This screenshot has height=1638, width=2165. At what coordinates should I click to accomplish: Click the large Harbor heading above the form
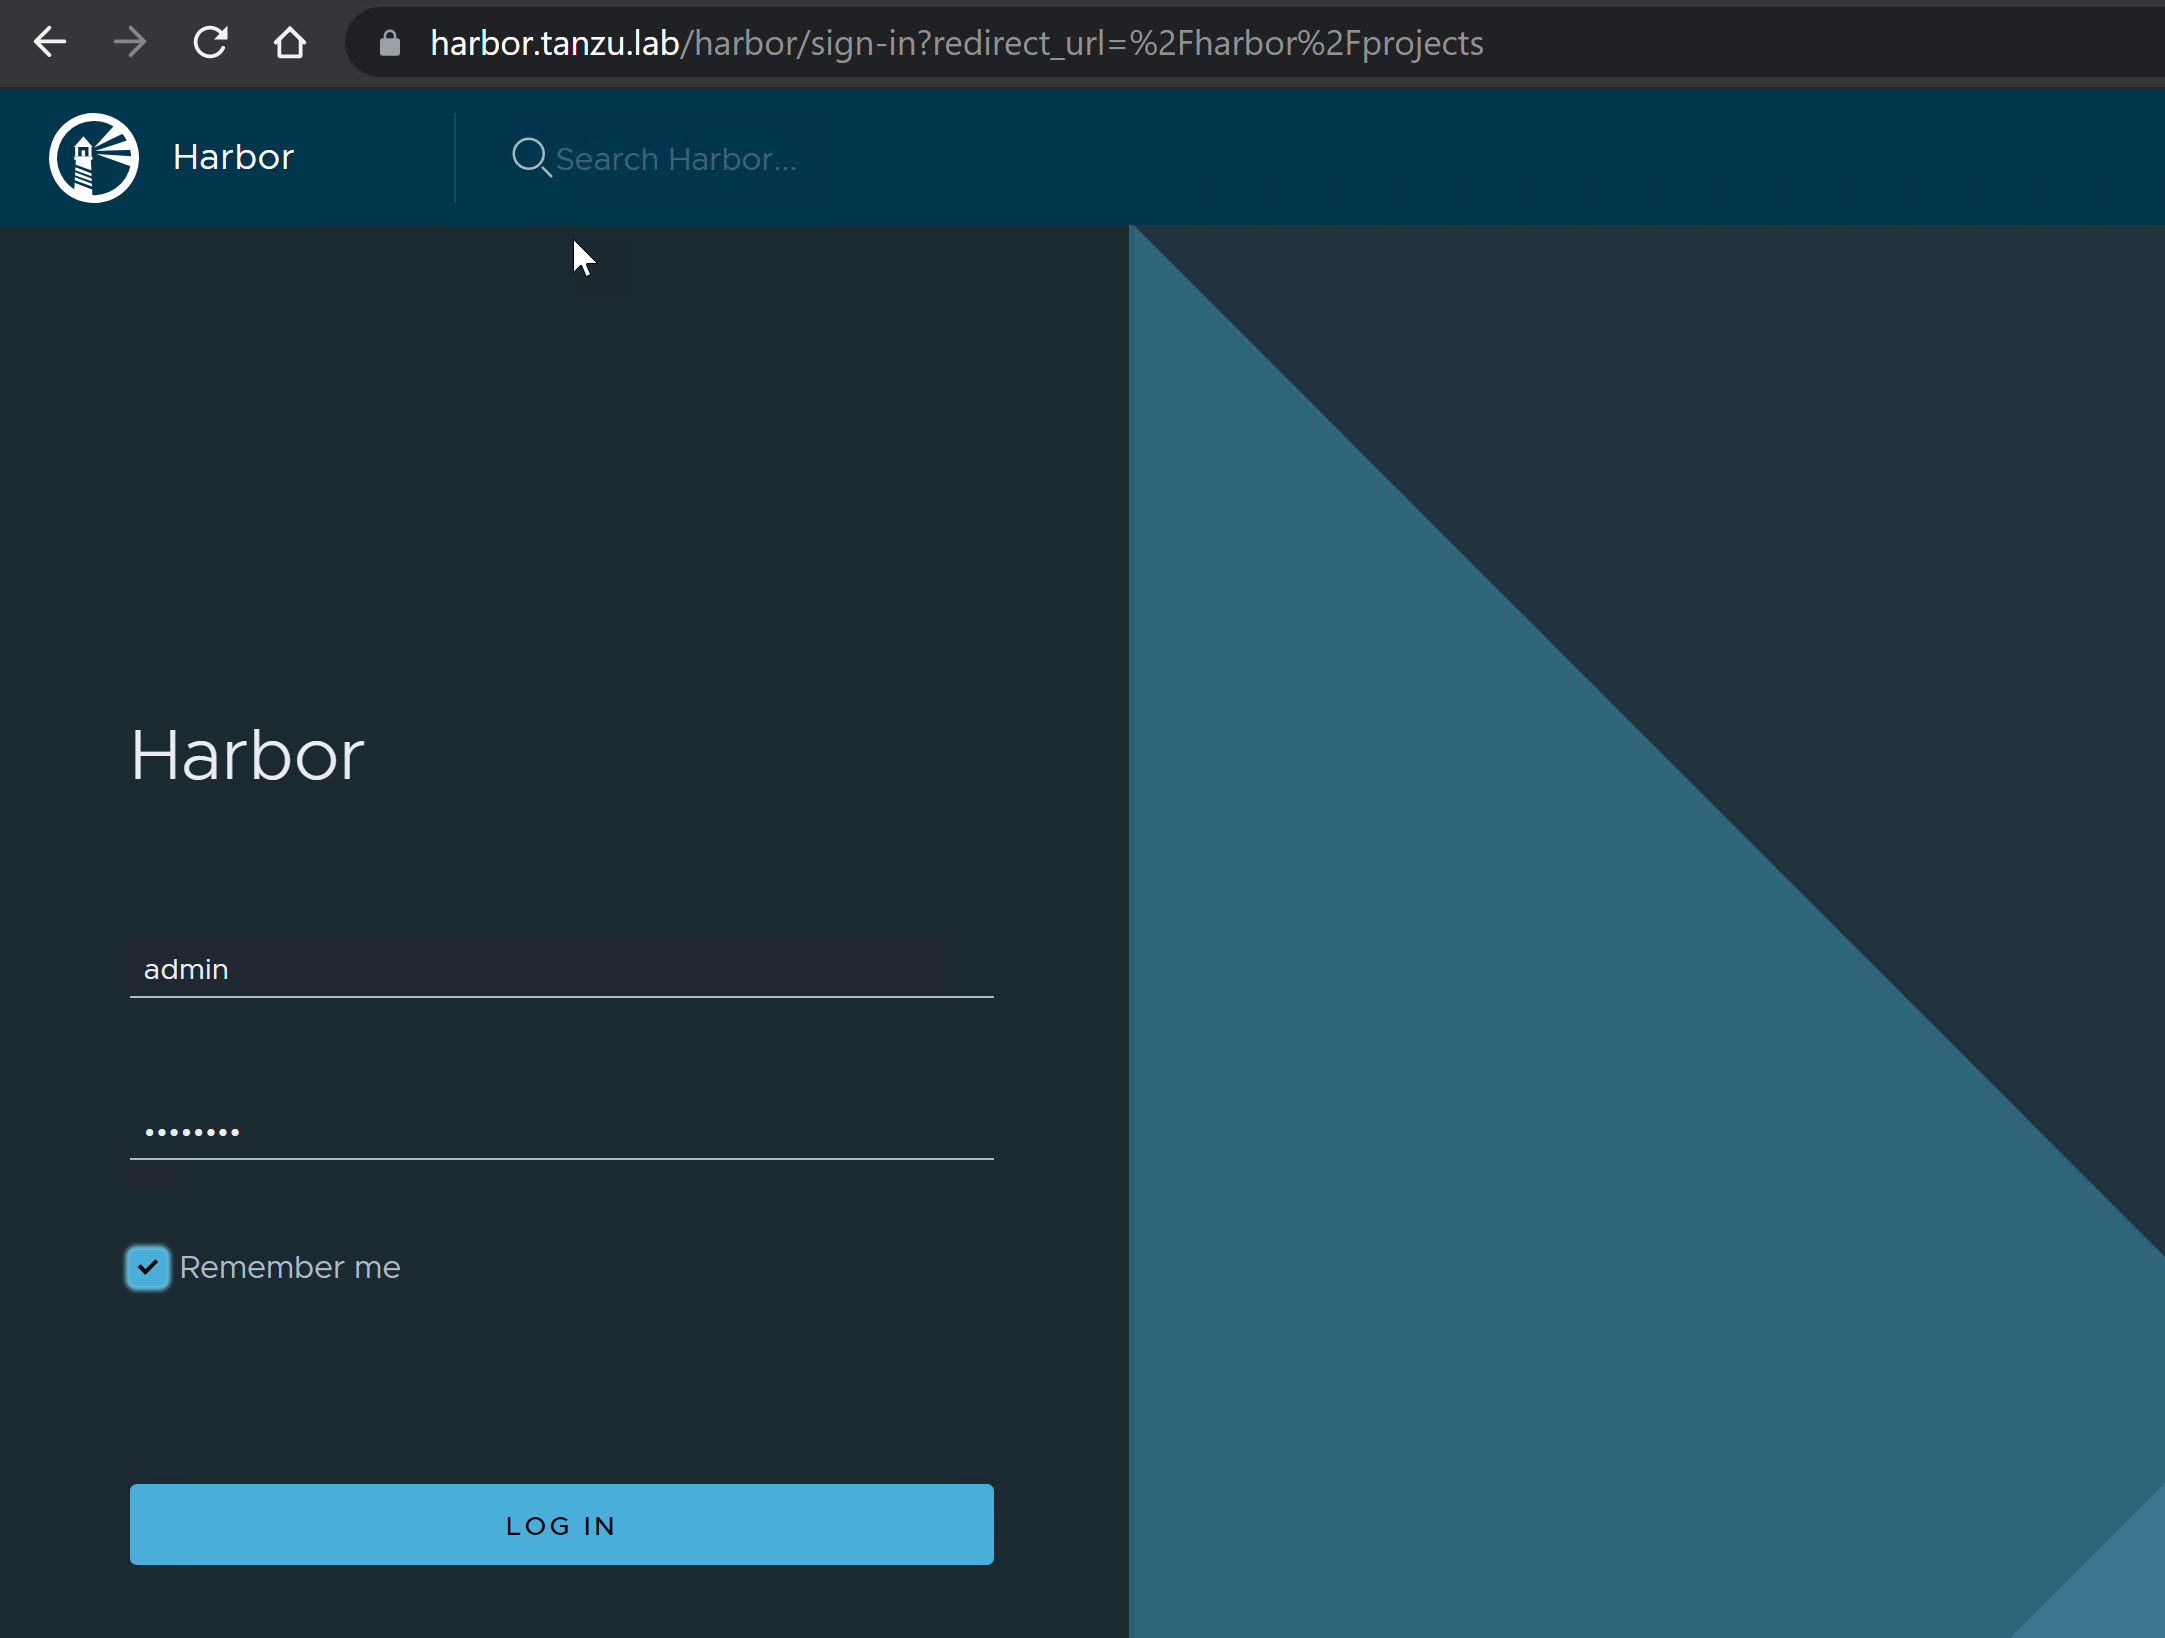click(247, 755)
